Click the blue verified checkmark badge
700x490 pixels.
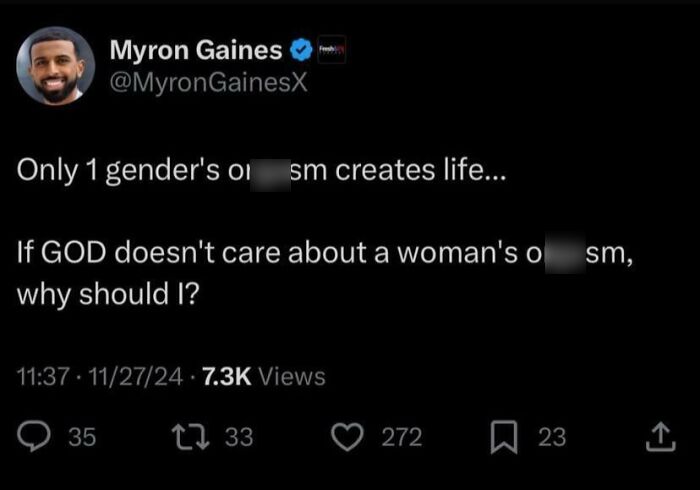[x=298, y=49]
